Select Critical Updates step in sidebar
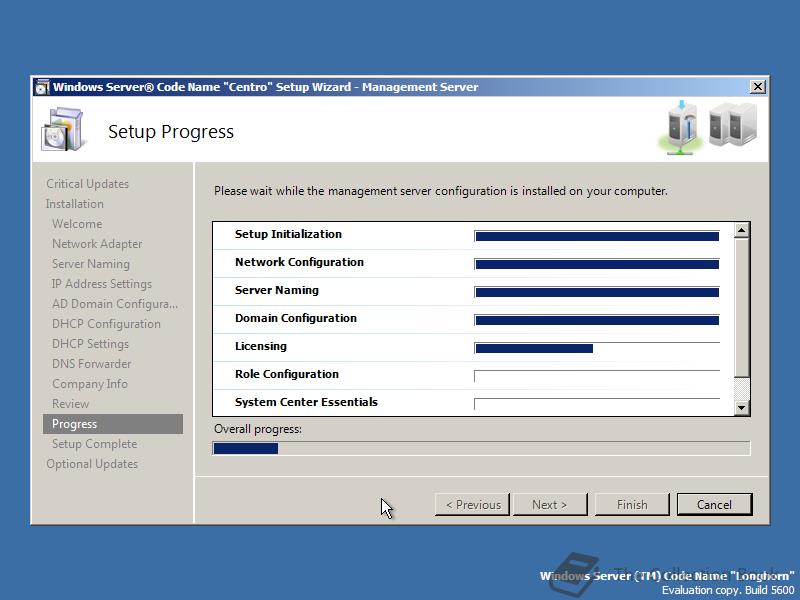The height and width of the screenshot is (600, 800). pyautogui.click(x=87, y=184)
